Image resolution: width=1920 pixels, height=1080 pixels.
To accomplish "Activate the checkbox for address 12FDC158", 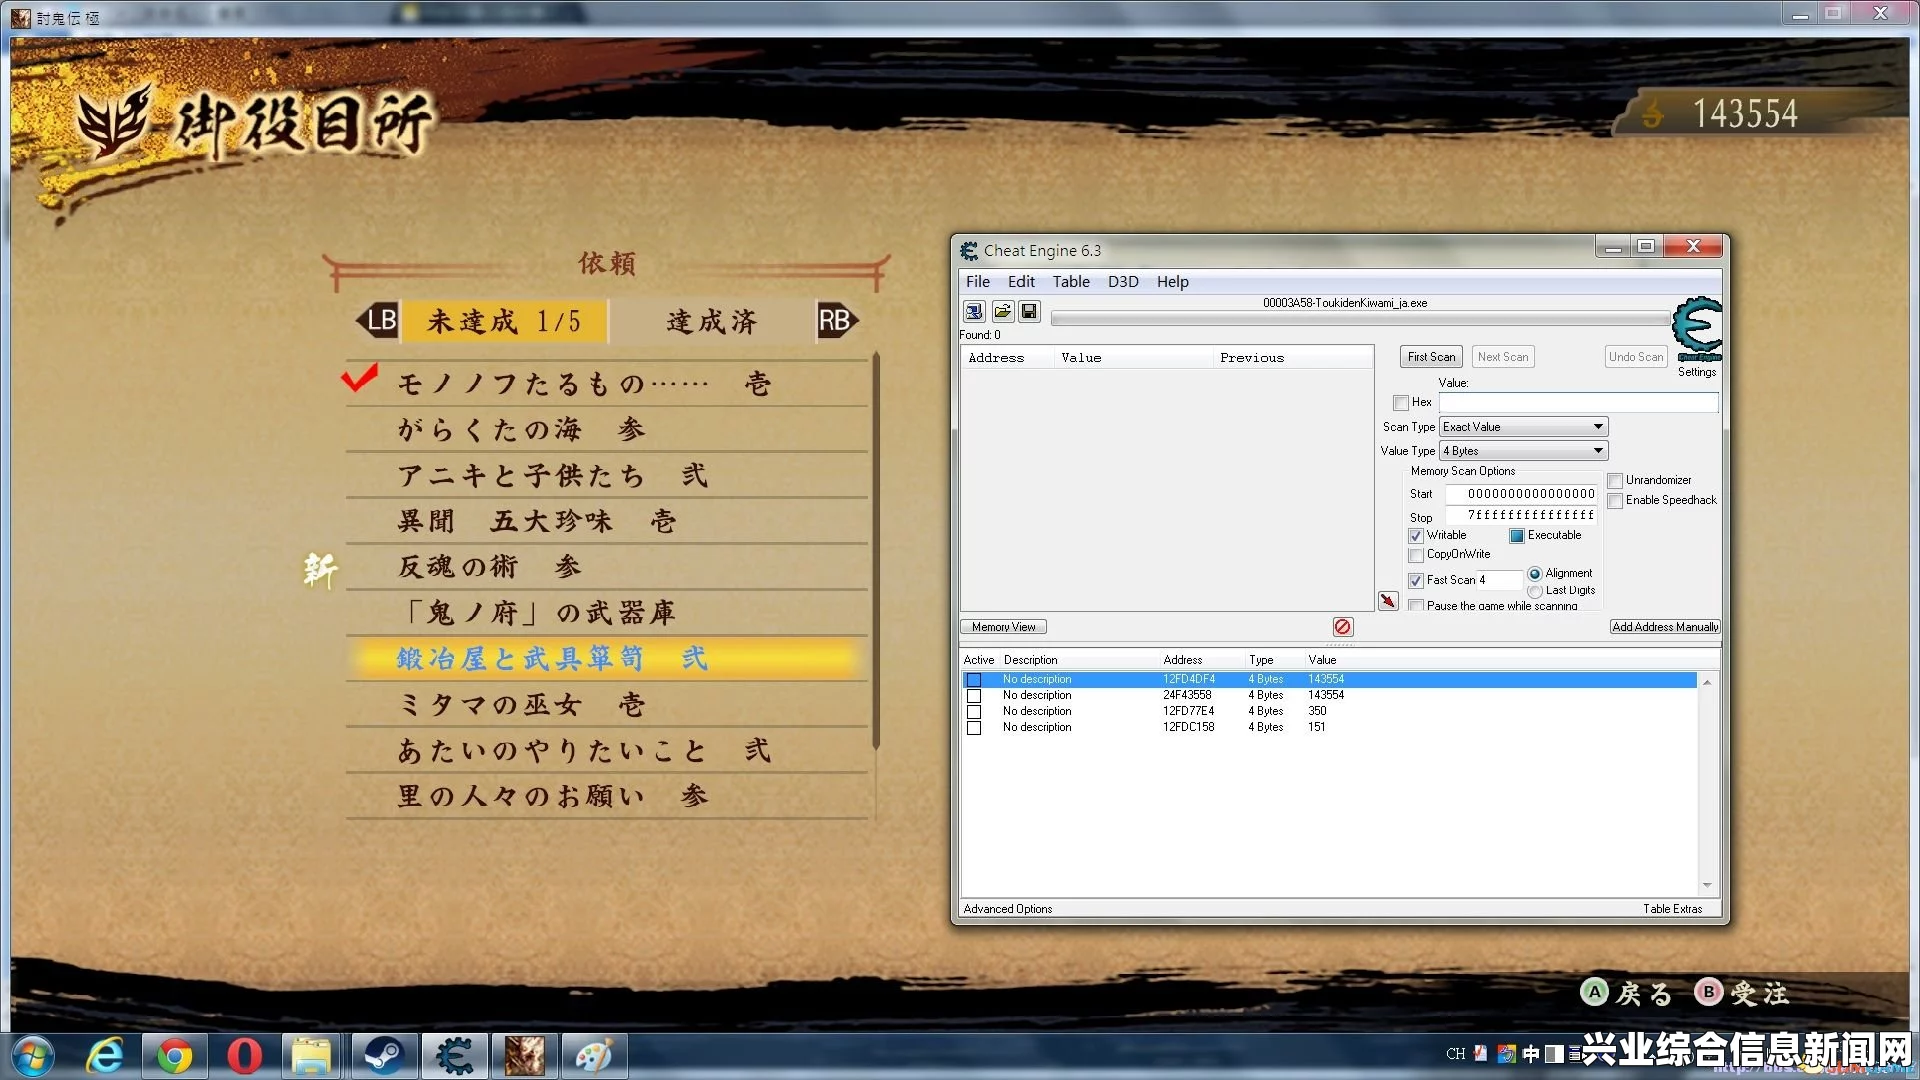I will click(974, 728).
